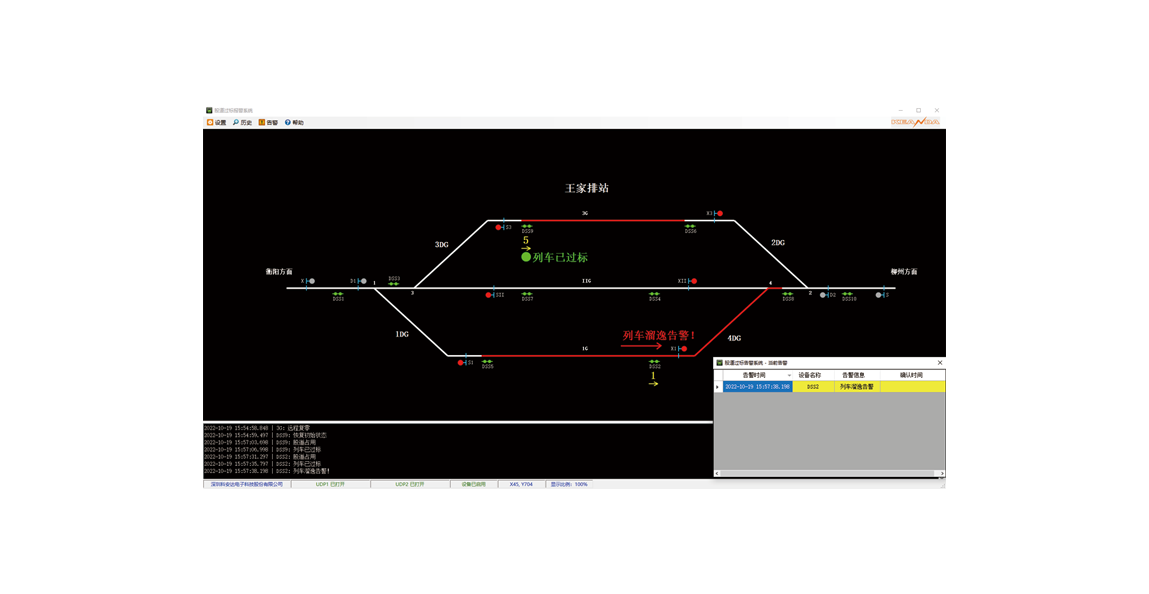Open the 设置 (Settings) menu
Screen dimensions: 1149x594
[x=216, y=123]
